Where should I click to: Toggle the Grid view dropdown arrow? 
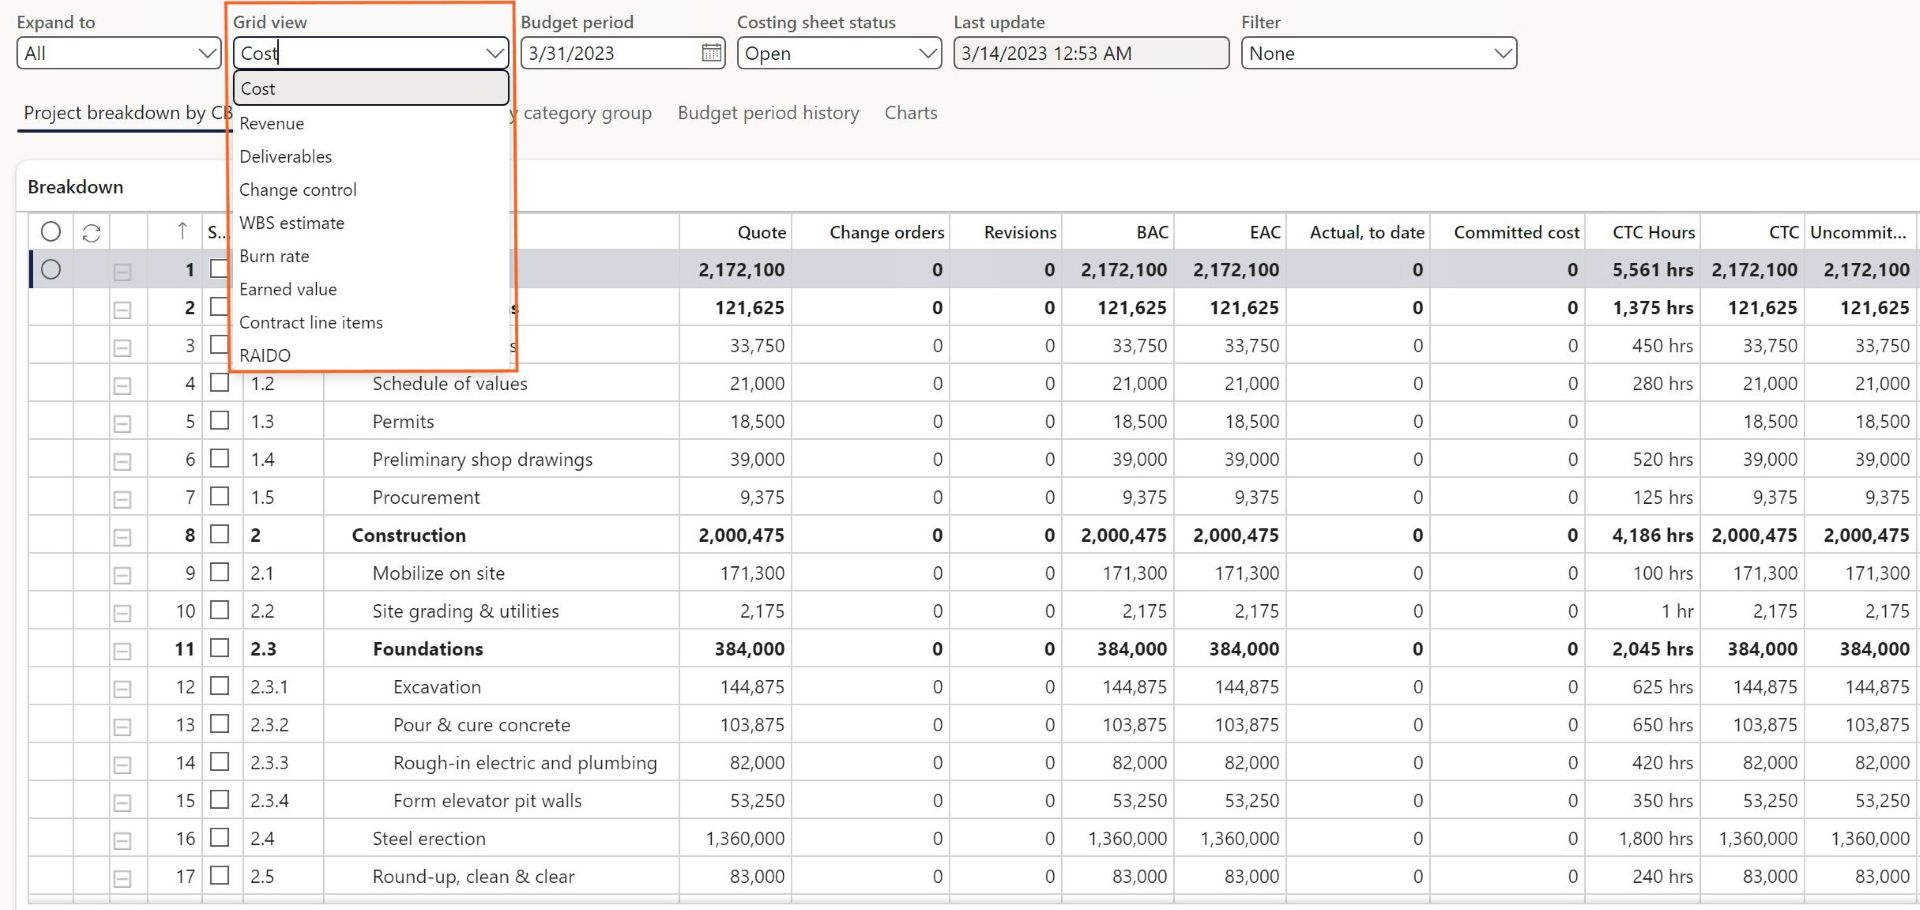[x=494, y=53]
